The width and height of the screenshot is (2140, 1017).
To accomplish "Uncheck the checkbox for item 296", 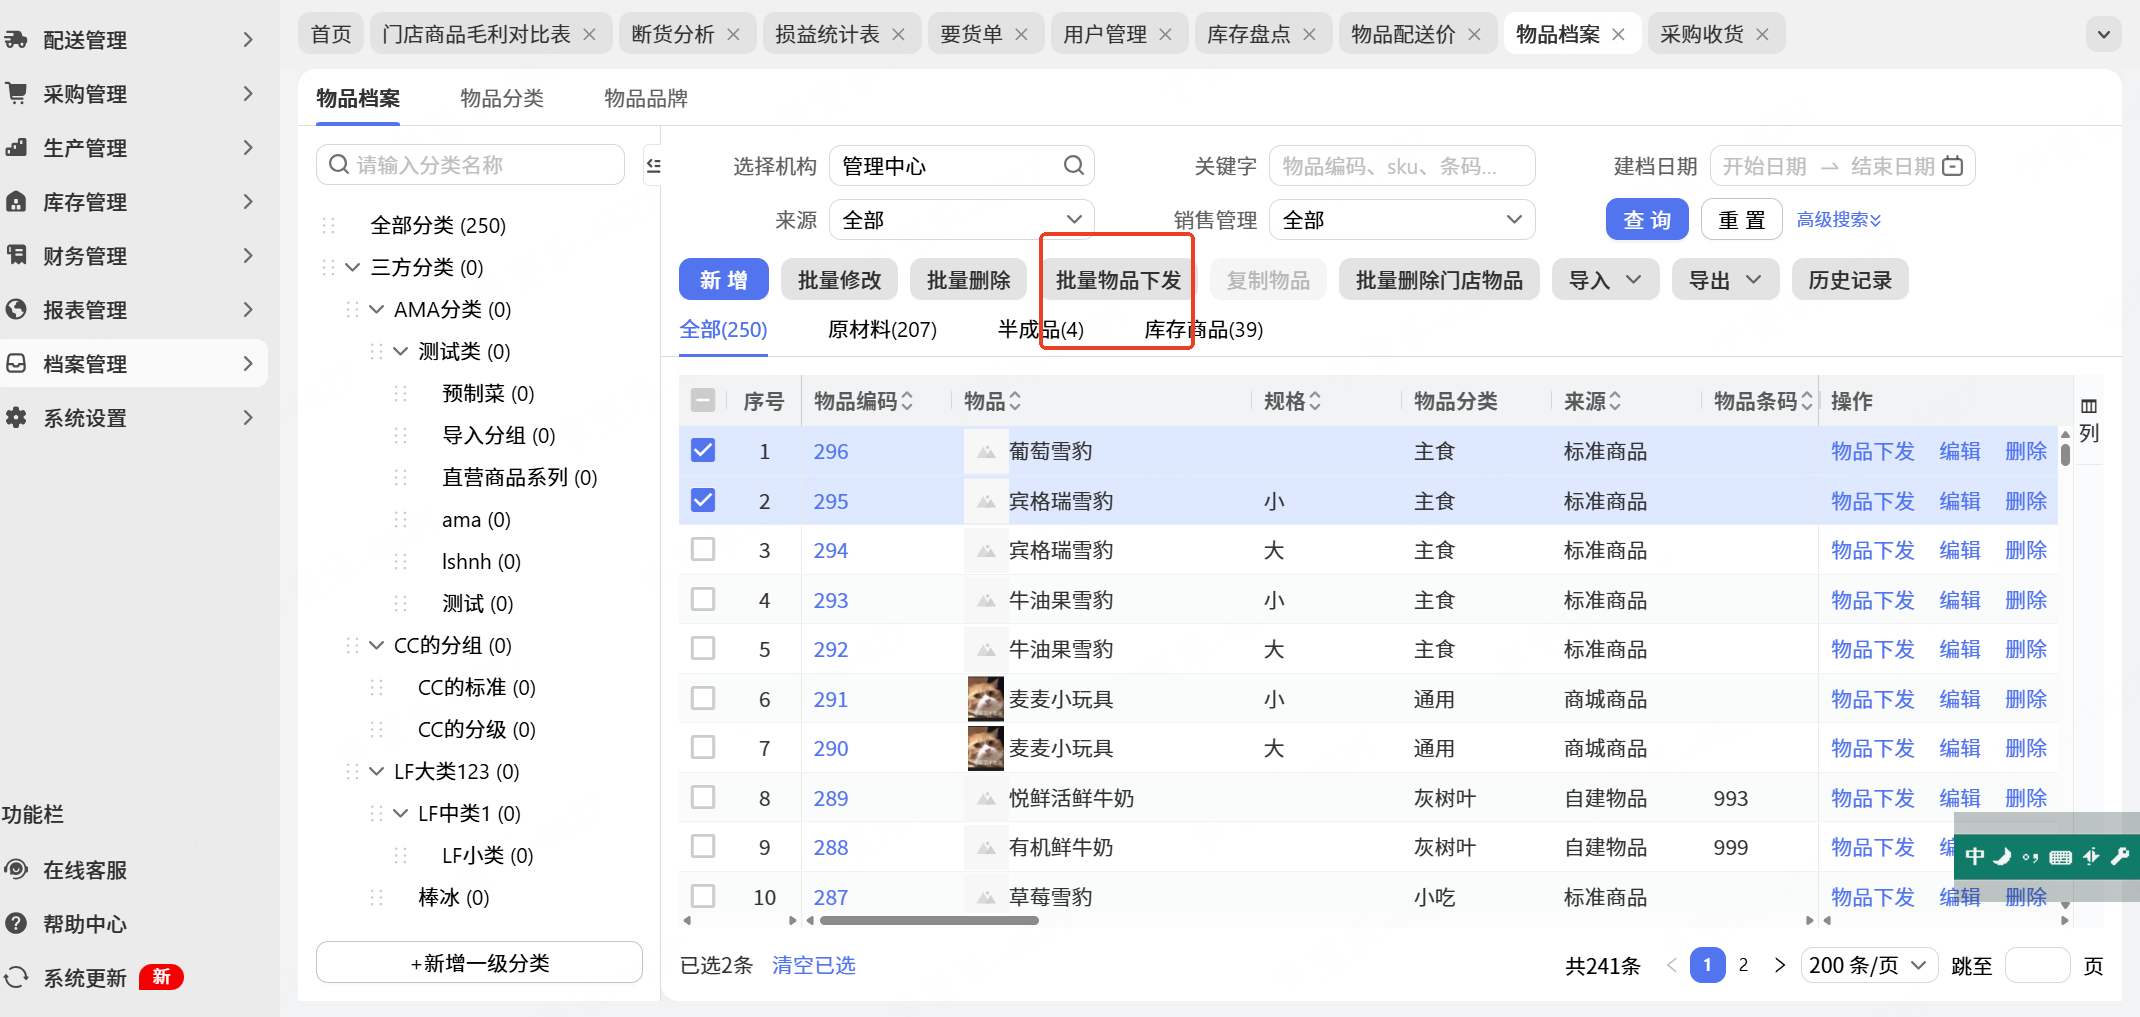I will [x=703, y=451].
